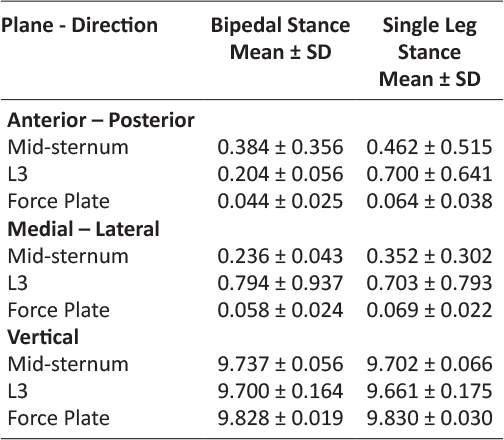Select Force Plate under Anterior – Posterior
Image resolution: width=504 pixels, height=440 pixels.
coord(58,201)
